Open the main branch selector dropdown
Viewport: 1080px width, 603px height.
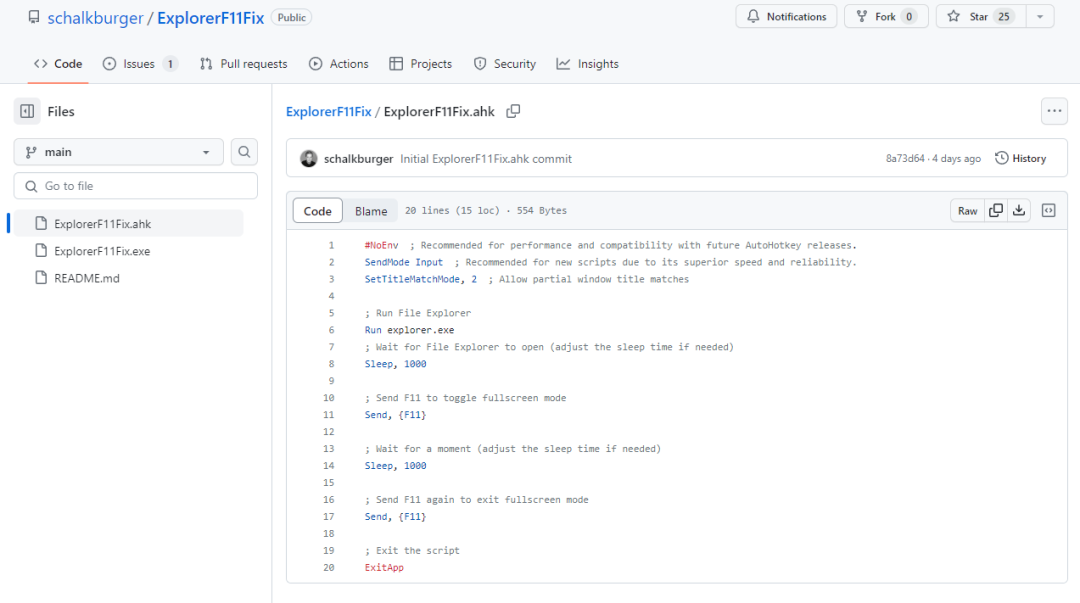tap(118, 152)
